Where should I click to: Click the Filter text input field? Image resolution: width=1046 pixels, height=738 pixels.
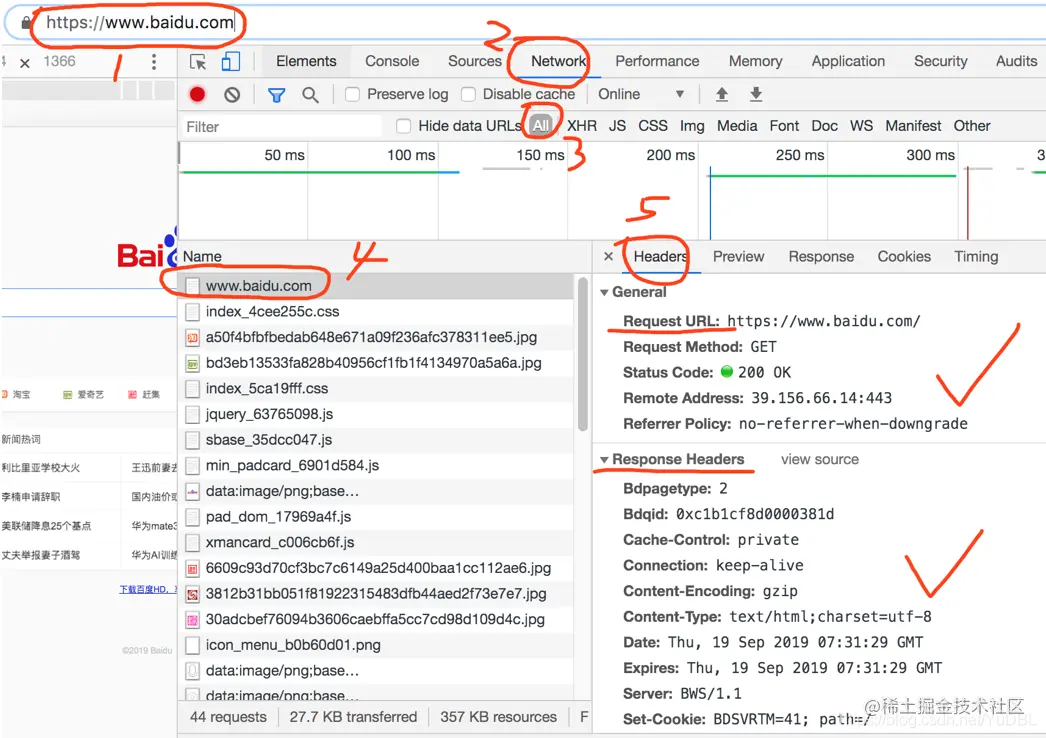pos(281,127)
